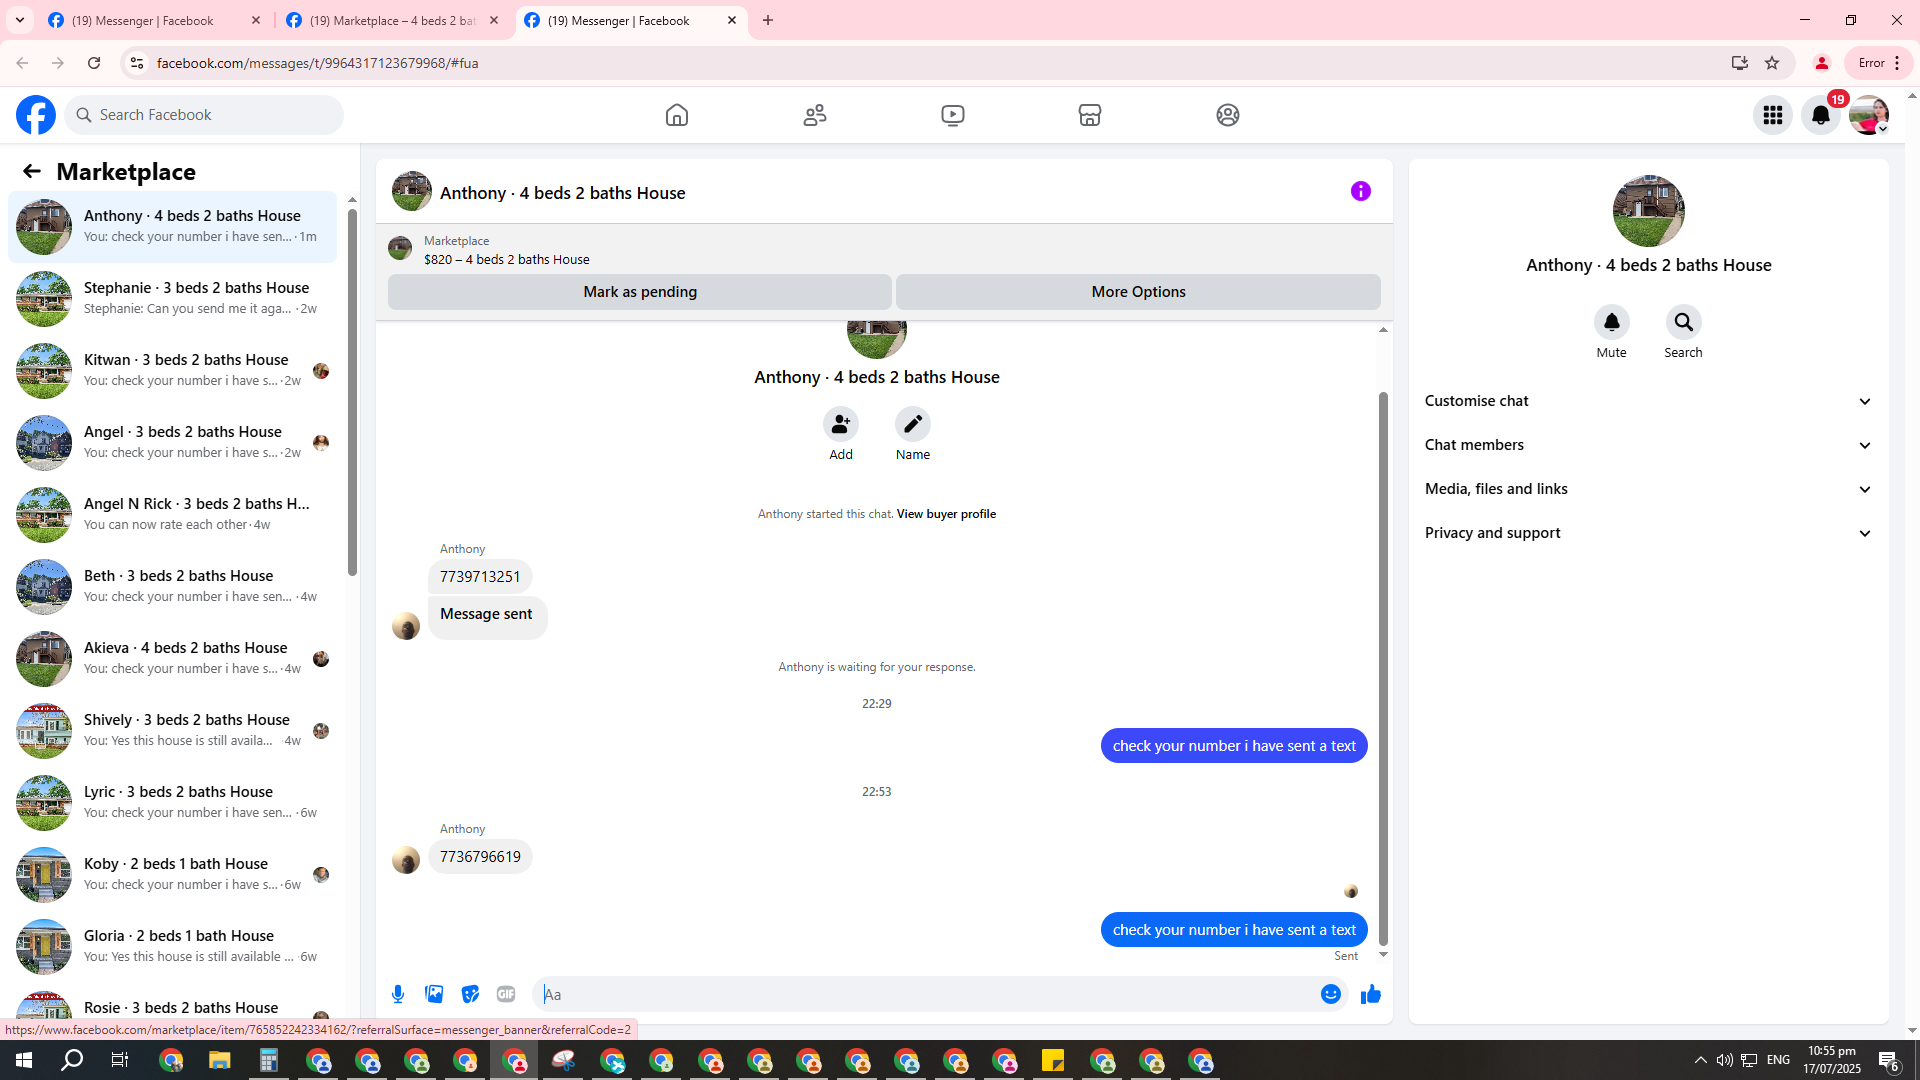Click Anthony's listing photo in right panel
Image resolution: width=1920 pixels, height=1080 pixels.
[1648, 211]
